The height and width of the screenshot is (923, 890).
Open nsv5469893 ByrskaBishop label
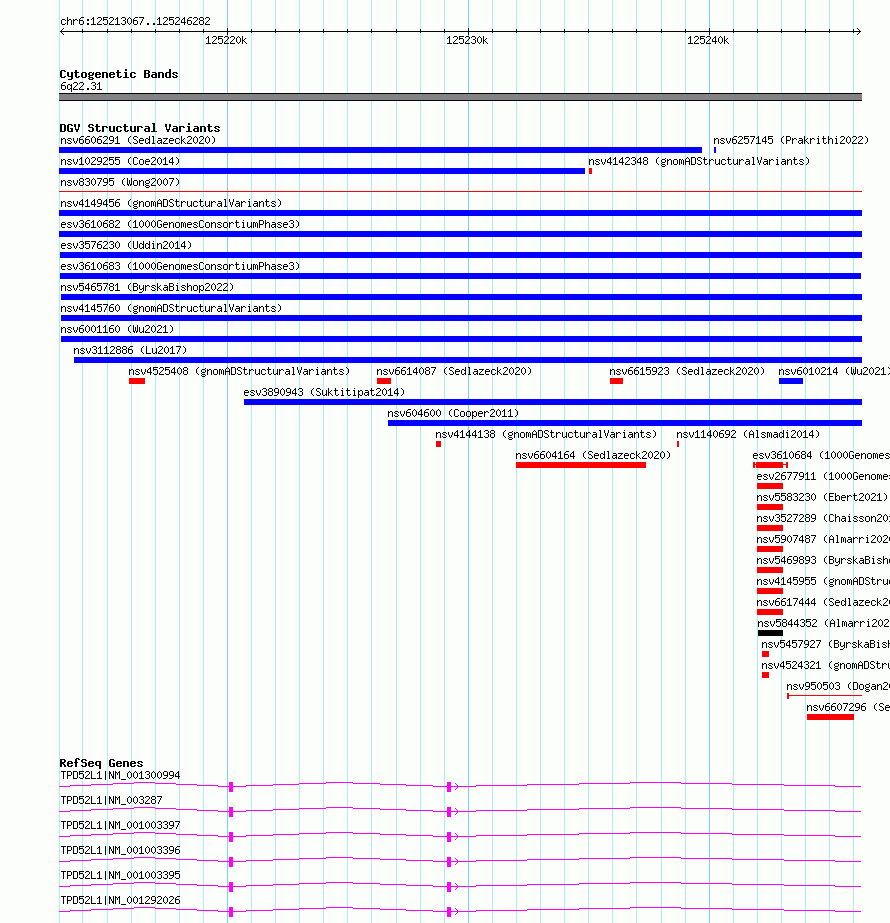(x=823, y=560)
